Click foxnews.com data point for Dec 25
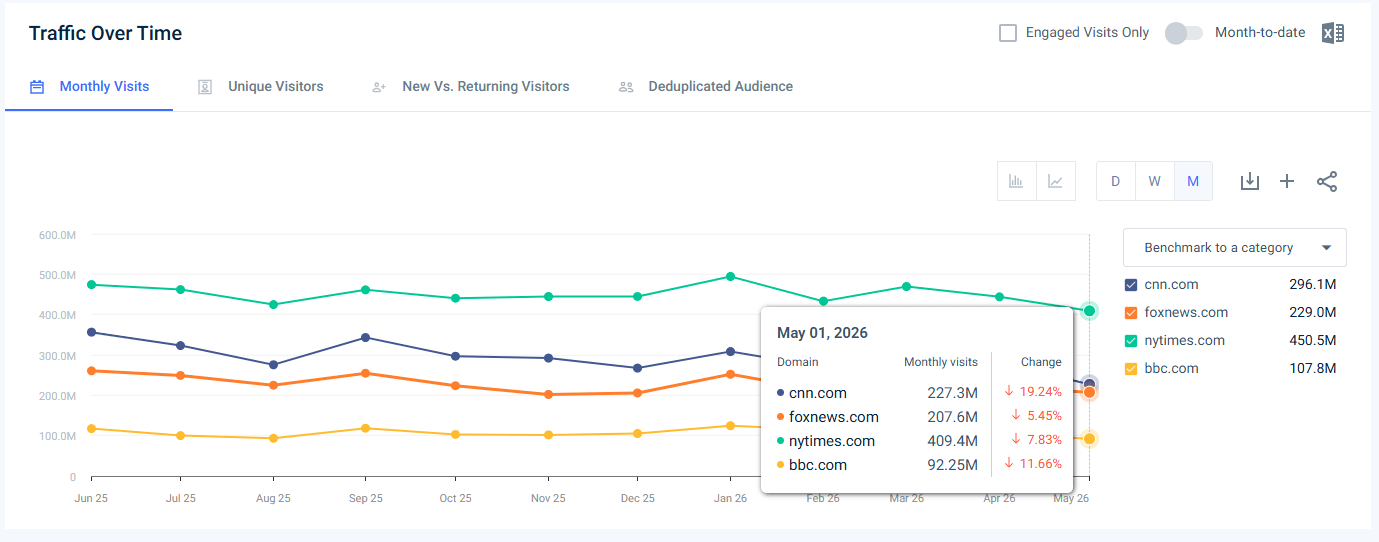 (637, 393)
